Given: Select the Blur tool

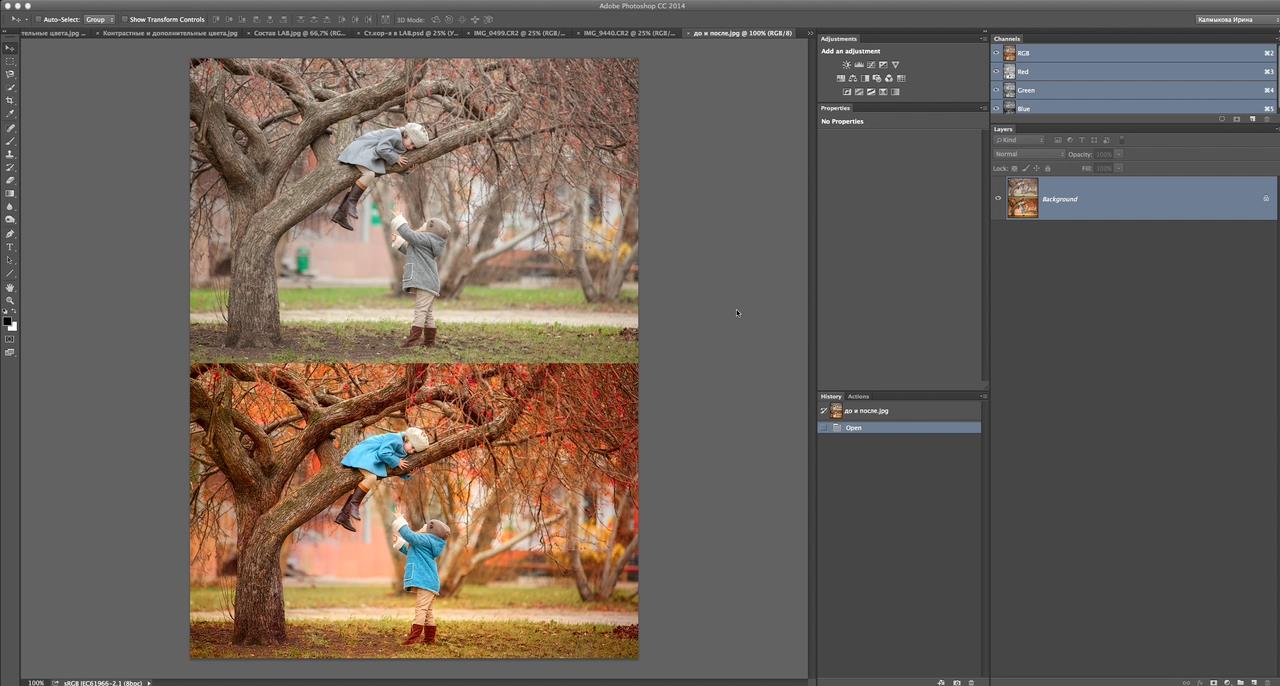Looking at the screenshot, I should point(10,207).
